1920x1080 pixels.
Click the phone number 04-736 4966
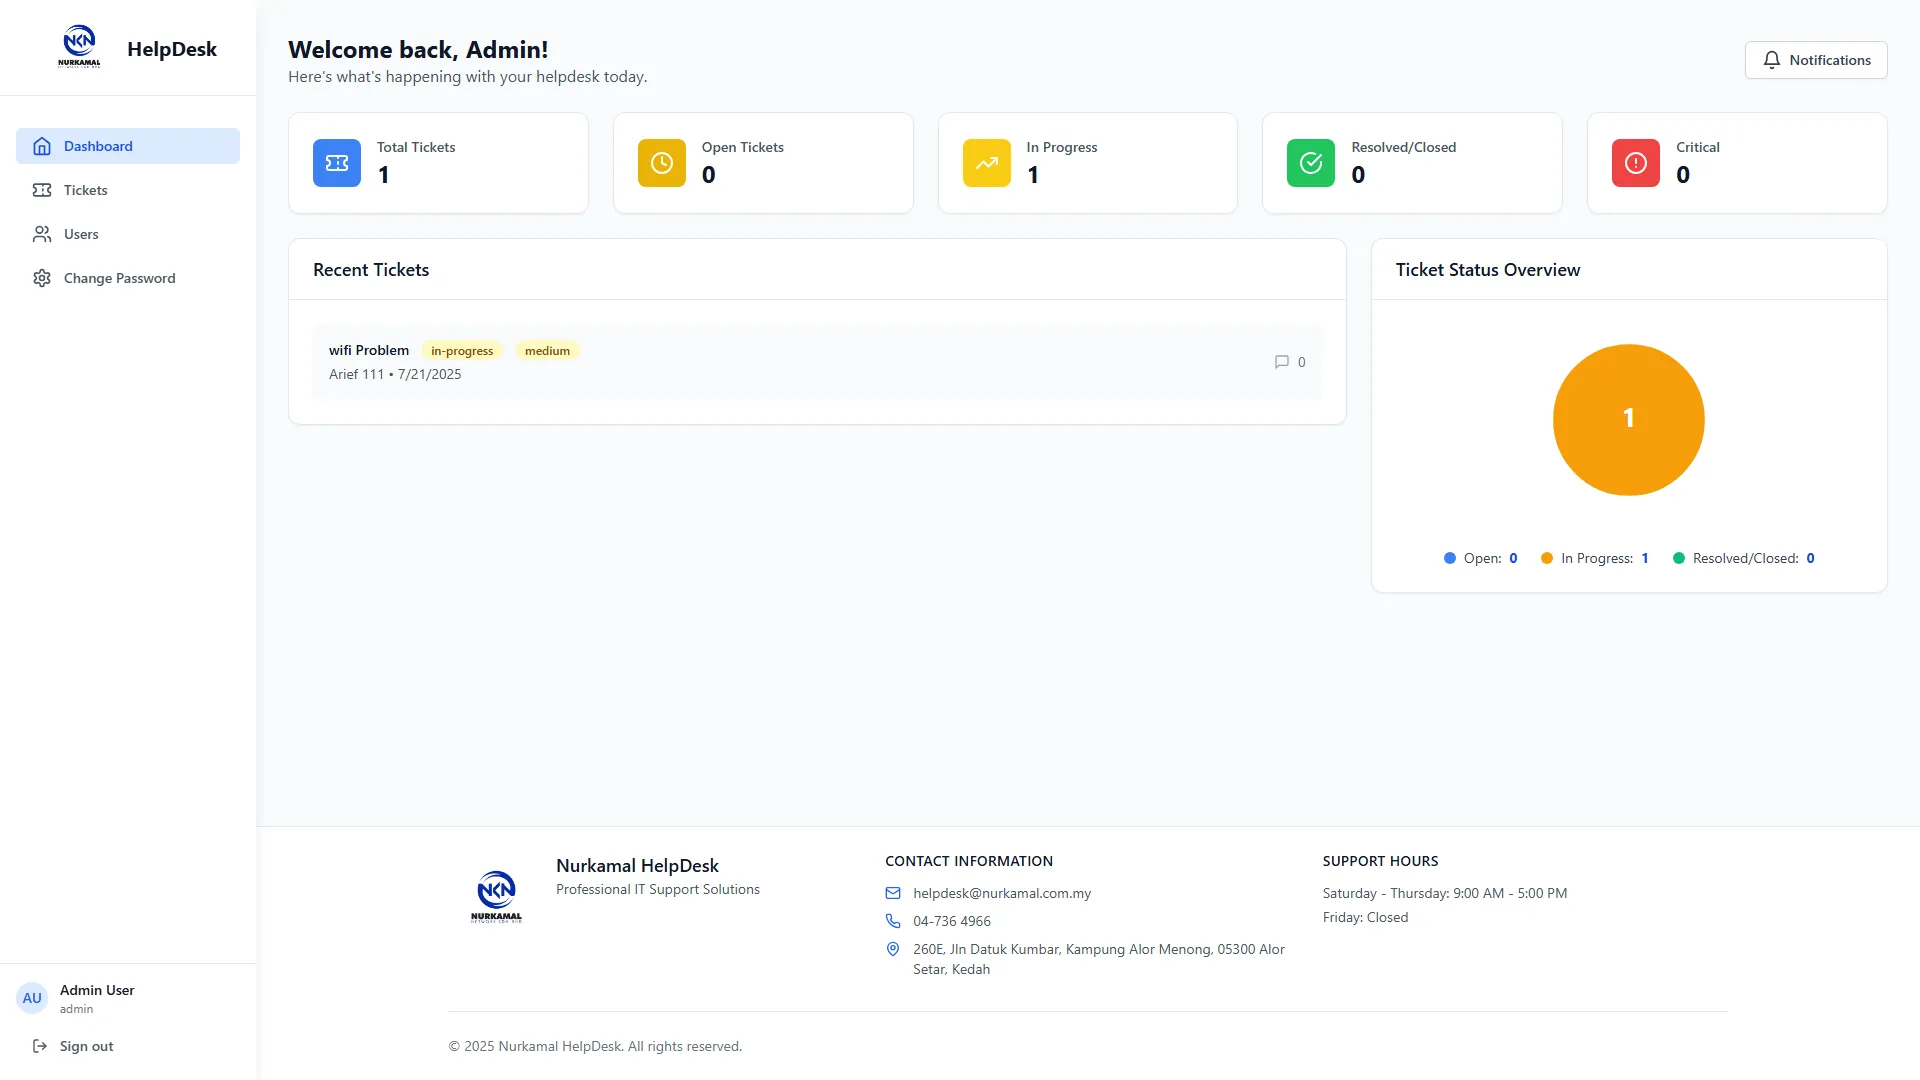point(952,921)
